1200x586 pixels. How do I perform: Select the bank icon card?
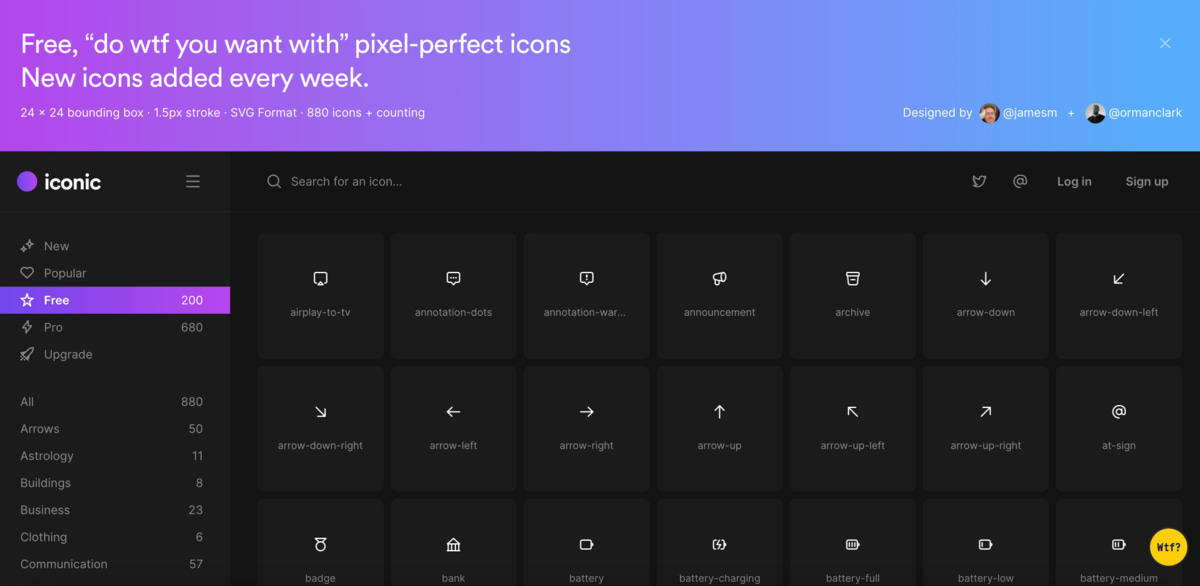pyautogui.click(x=453, y=543)
